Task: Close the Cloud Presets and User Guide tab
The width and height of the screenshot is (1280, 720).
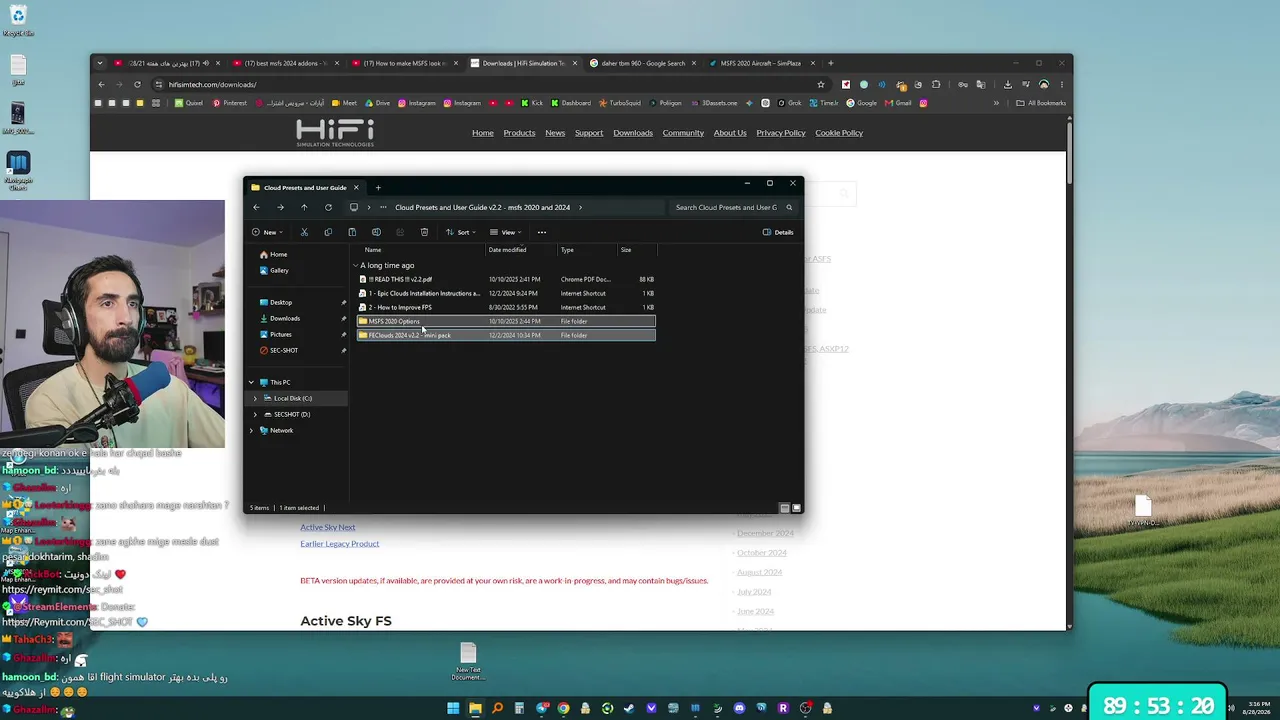Action: 355,187
